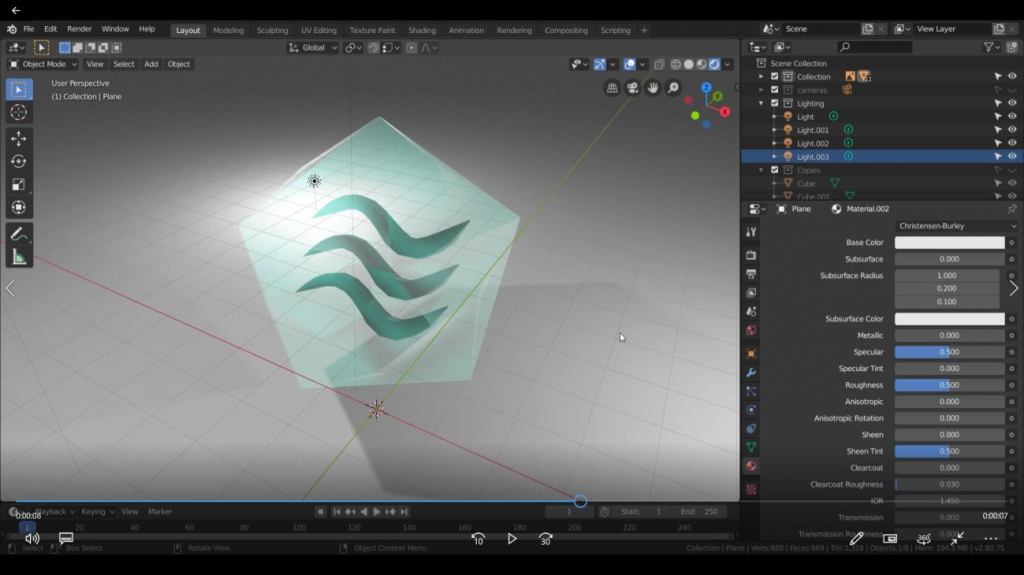Hide the Lighting collection eye icon
Image resolution: width=1024 pixels, height=575 pixels.
point(1012,103)
